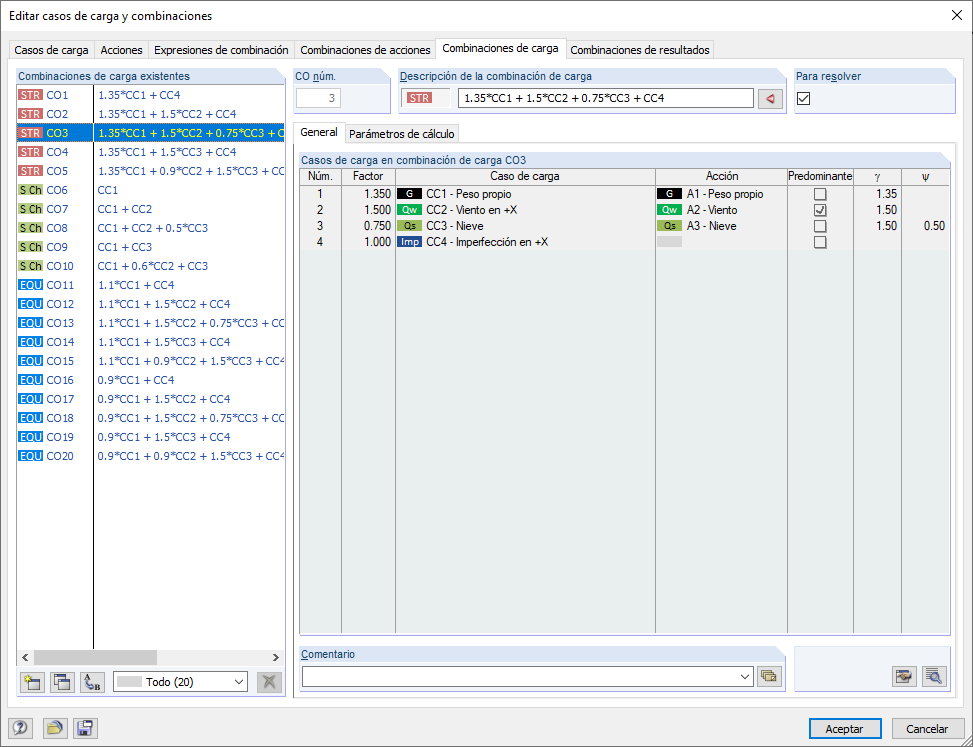The height and width of the screenshot is (747, 973).
Task: Open Expresiones de combinación tab
Action: pos(221,50)
